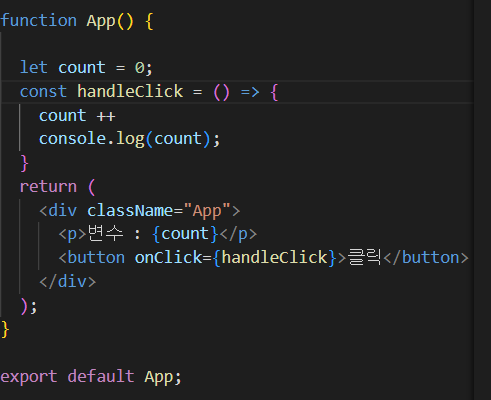Click the className attribute

130,210
